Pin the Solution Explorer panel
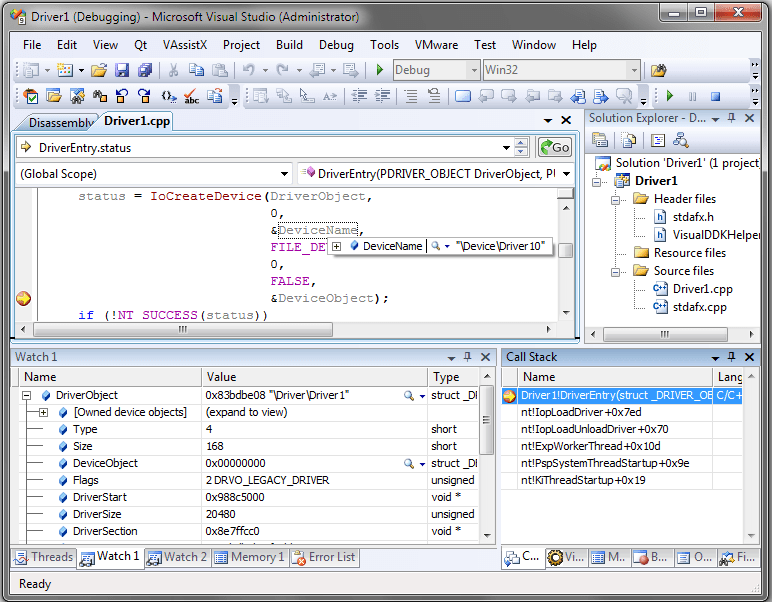Viewport: 772px width, 602px height. coord(732,118)
